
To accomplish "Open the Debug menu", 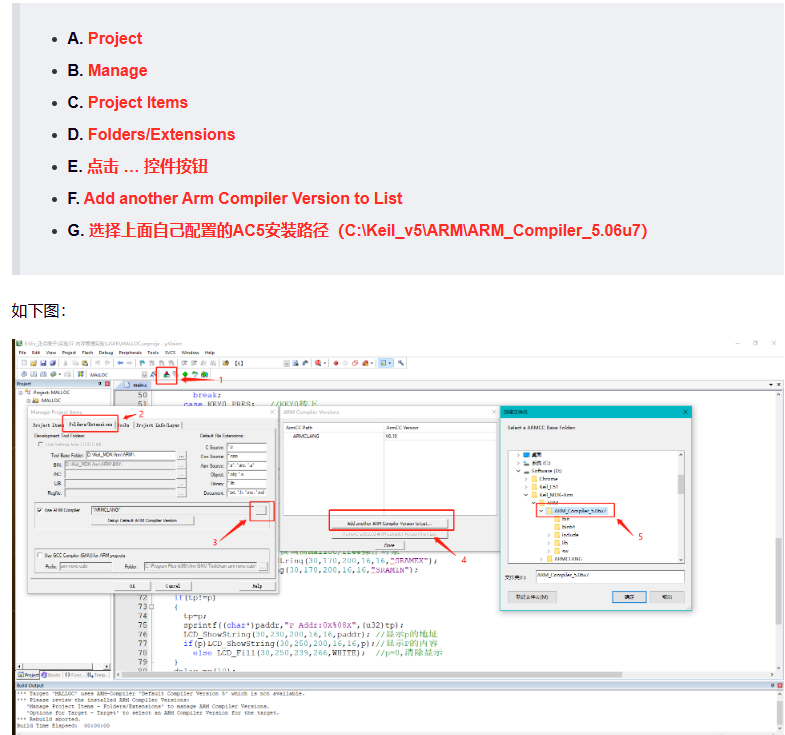I will (106, 353).
